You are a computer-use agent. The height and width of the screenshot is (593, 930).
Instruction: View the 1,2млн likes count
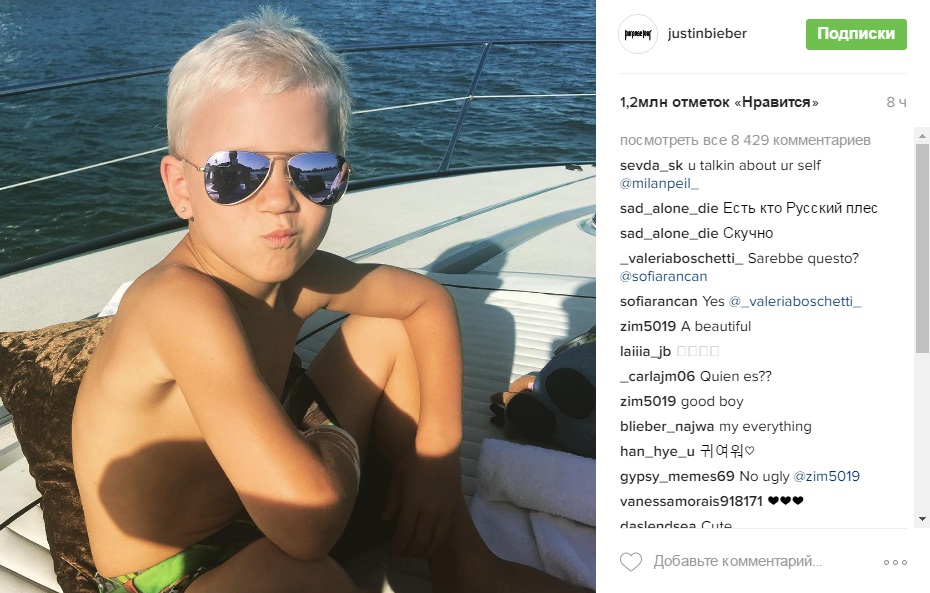click(x=719, y=102)
